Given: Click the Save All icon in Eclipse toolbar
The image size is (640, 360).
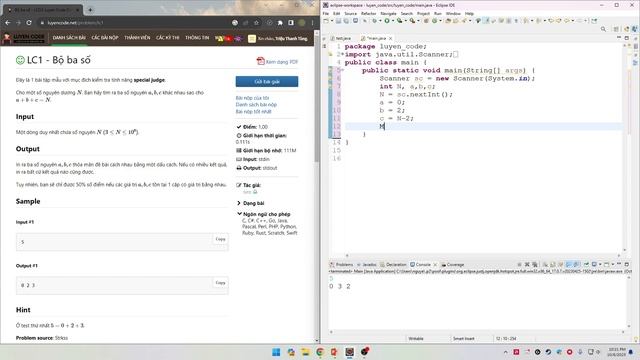Looking at the screenshot, I should coord(346,21).
